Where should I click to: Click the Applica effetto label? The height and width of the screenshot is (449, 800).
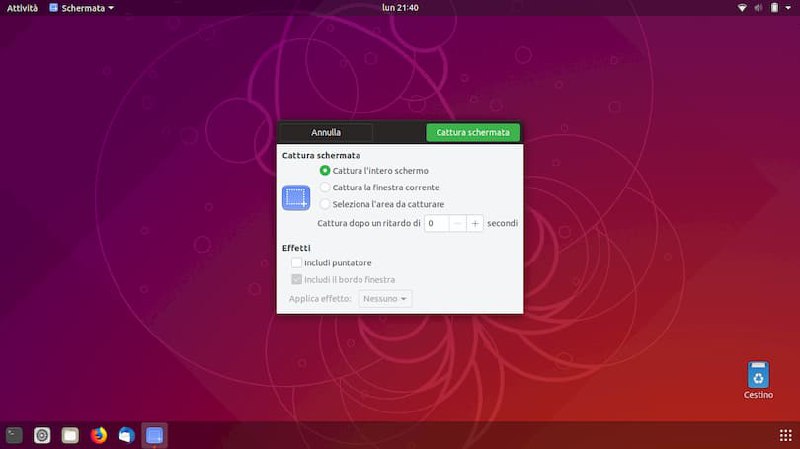(320, 298)
